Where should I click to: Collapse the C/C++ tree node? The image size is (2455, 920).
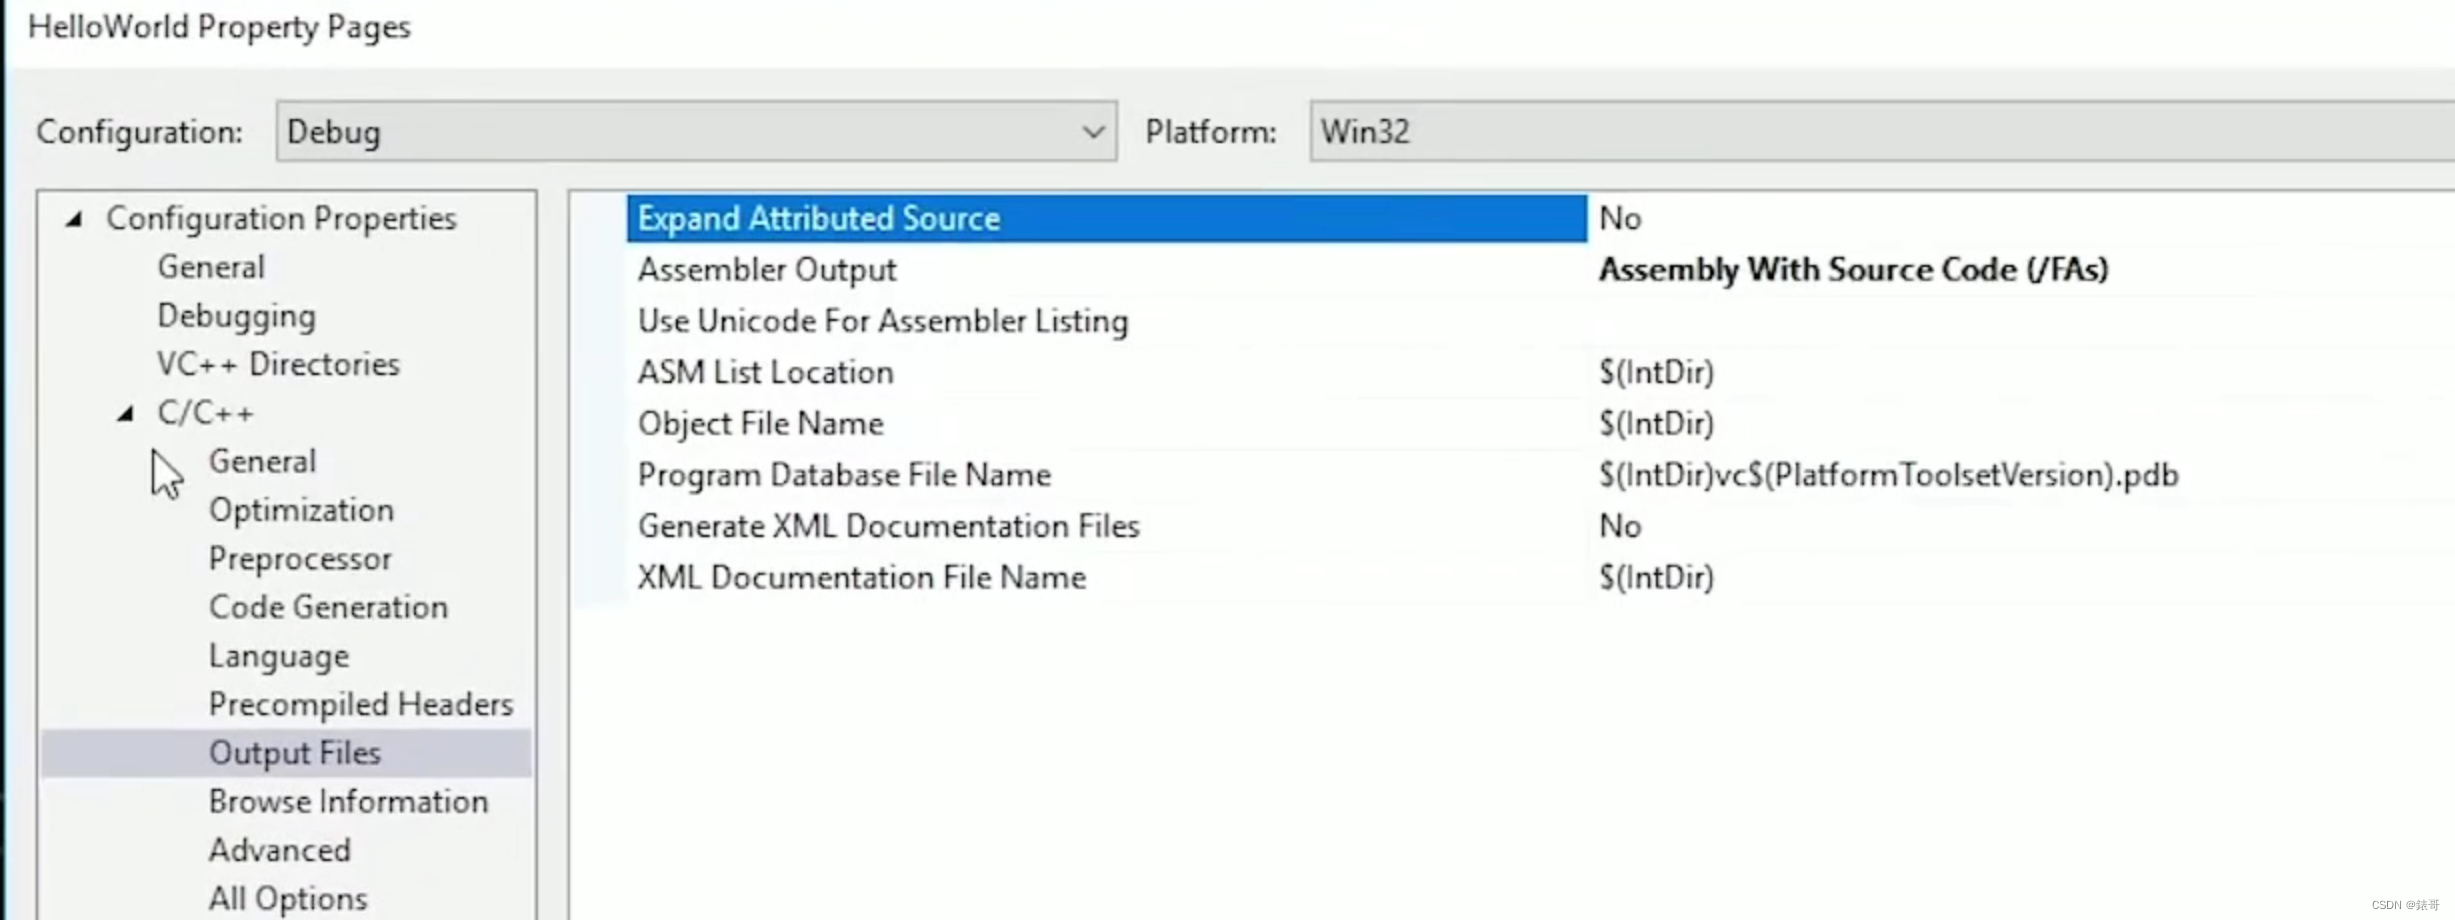tap(125, 413)
